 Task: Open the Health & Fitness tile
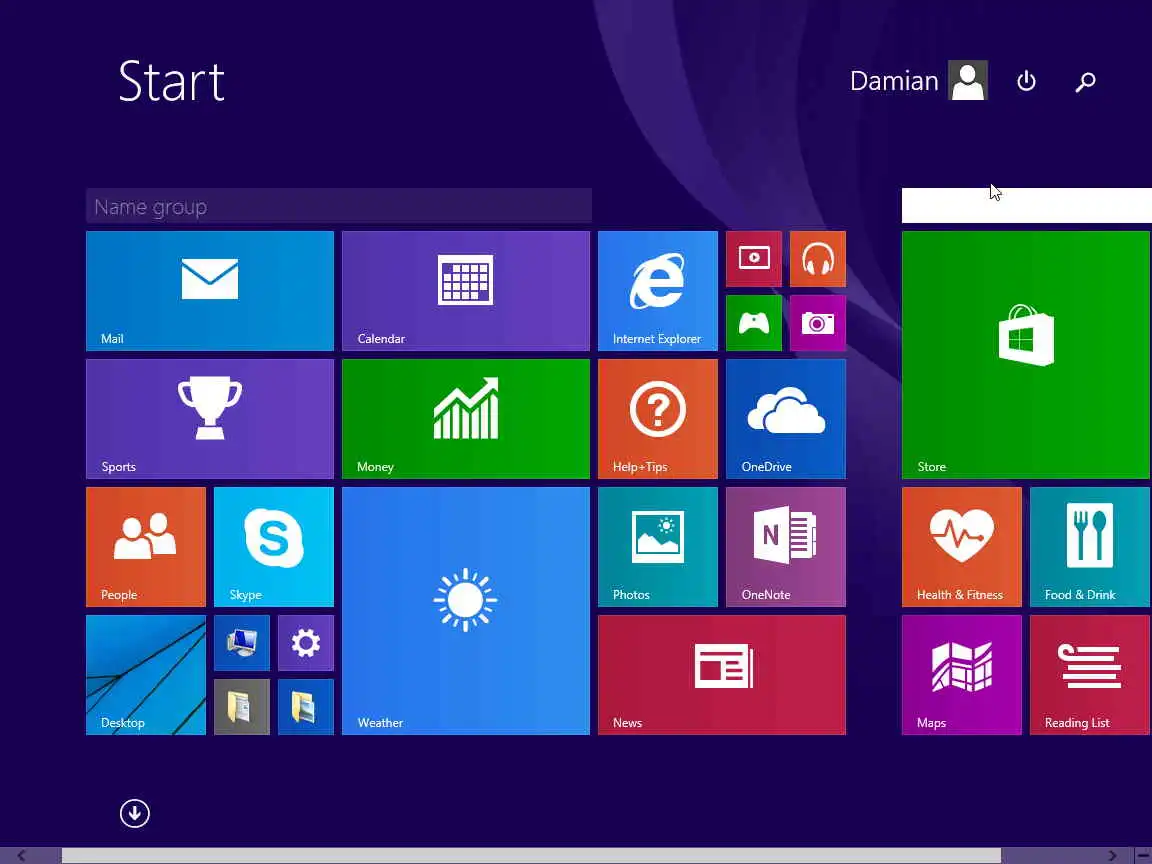962,547
